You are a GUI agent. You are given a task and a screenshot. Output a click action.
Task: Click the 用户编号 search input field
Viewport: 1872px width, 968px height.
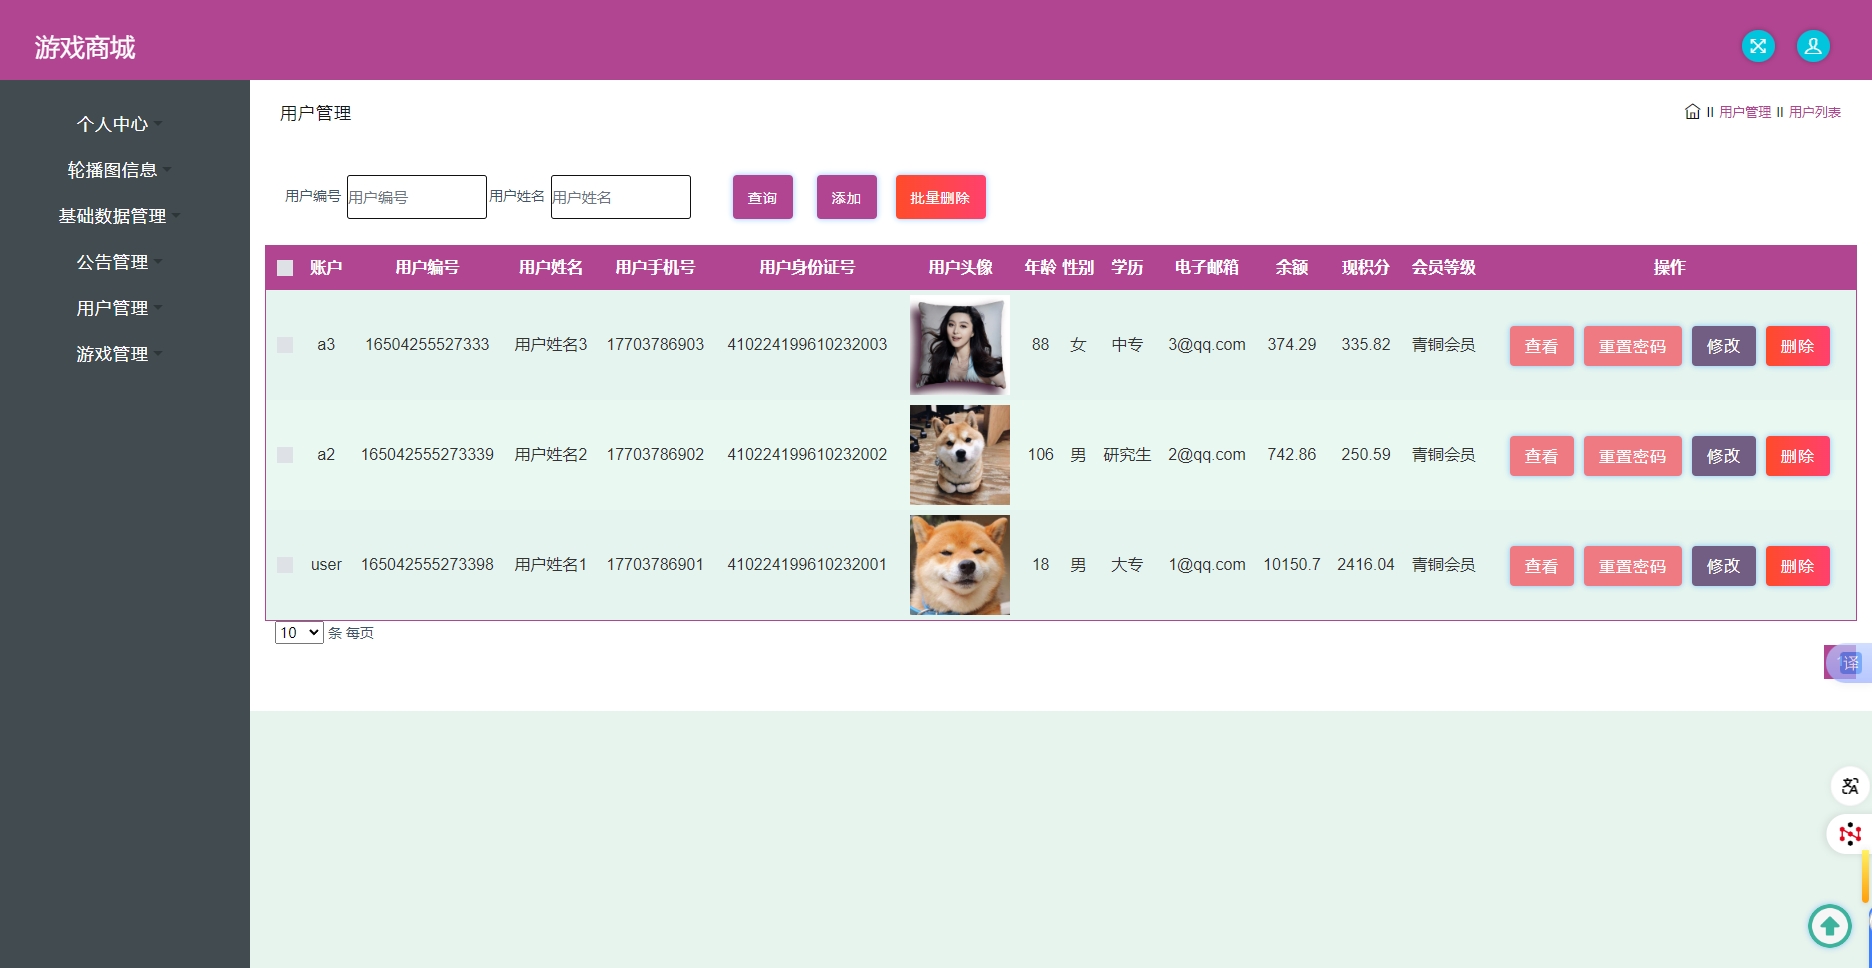416,197
